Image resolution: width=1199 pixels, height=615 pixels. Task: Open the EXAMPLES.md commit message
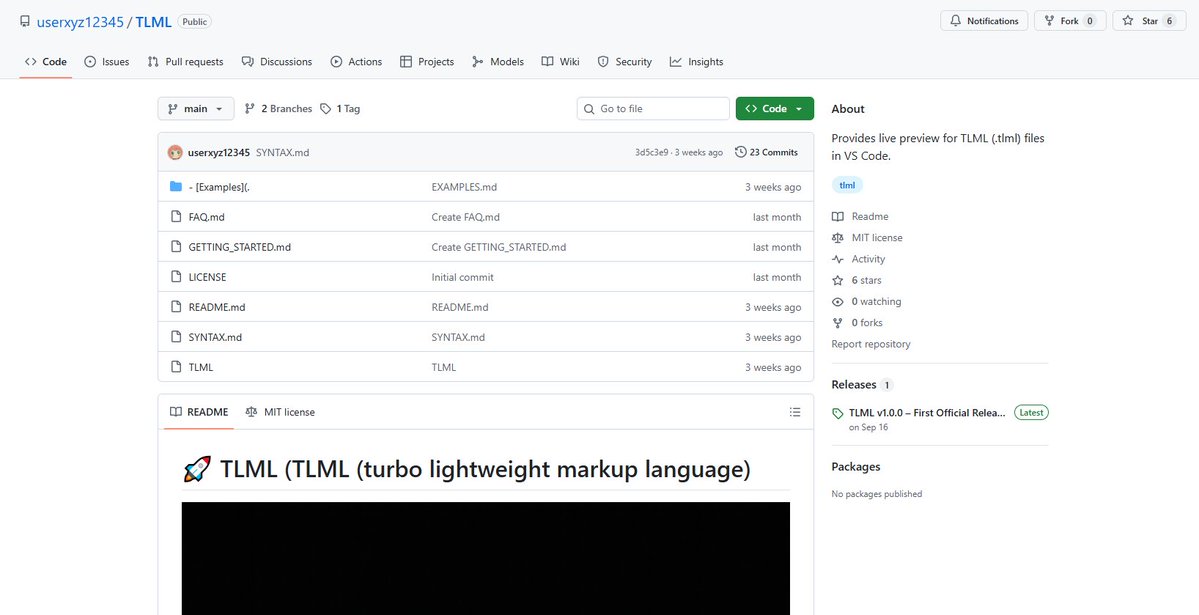[x=464, y=187]
